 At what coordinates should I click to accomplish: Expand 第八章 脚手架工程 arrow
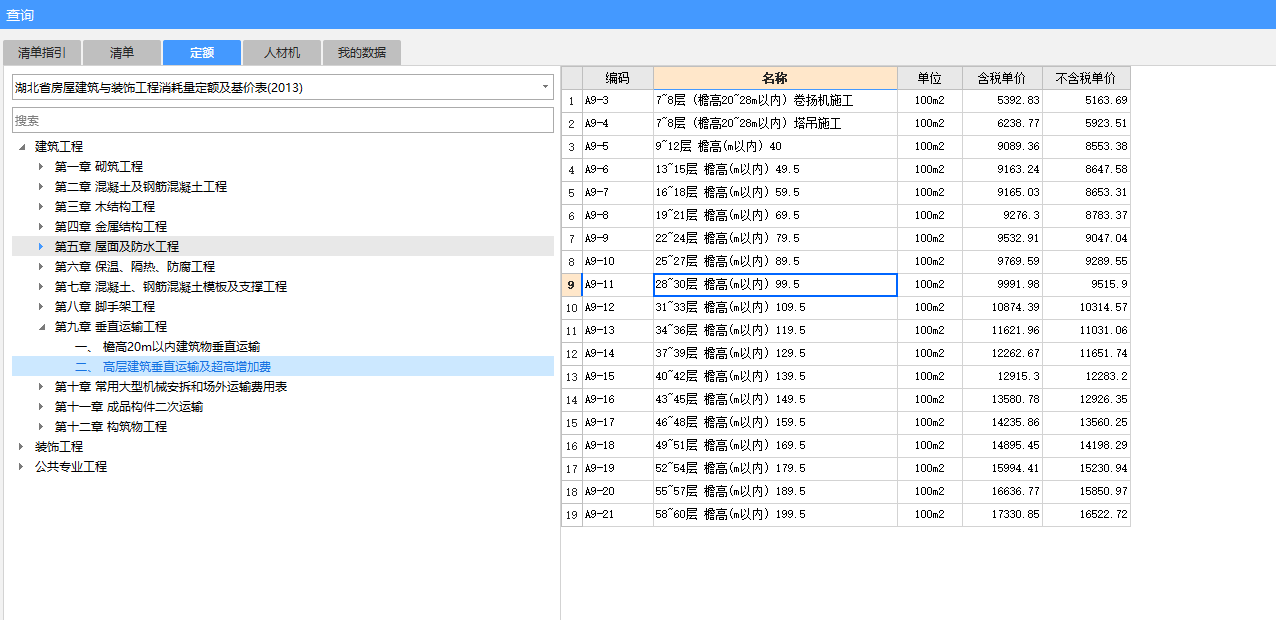pyautogui.click(x=41, y=307)
